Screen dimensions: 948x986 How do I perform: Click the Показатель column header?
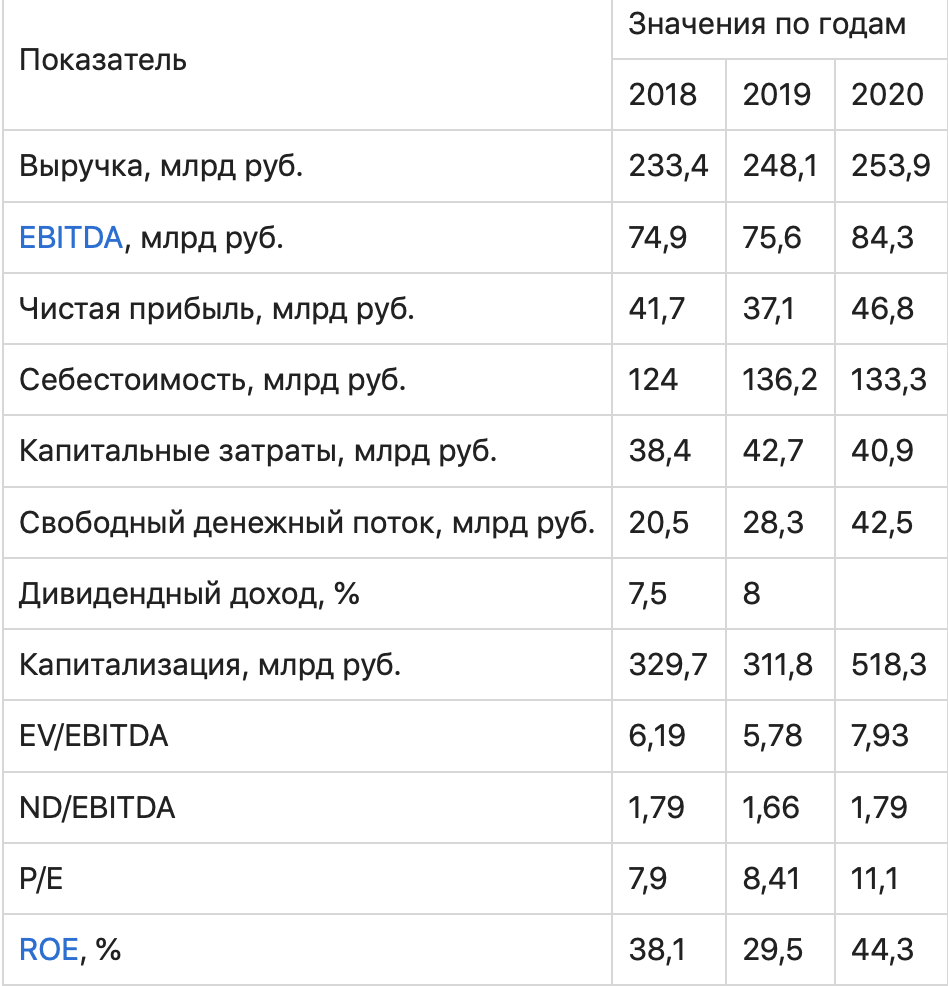coord(103,60)
